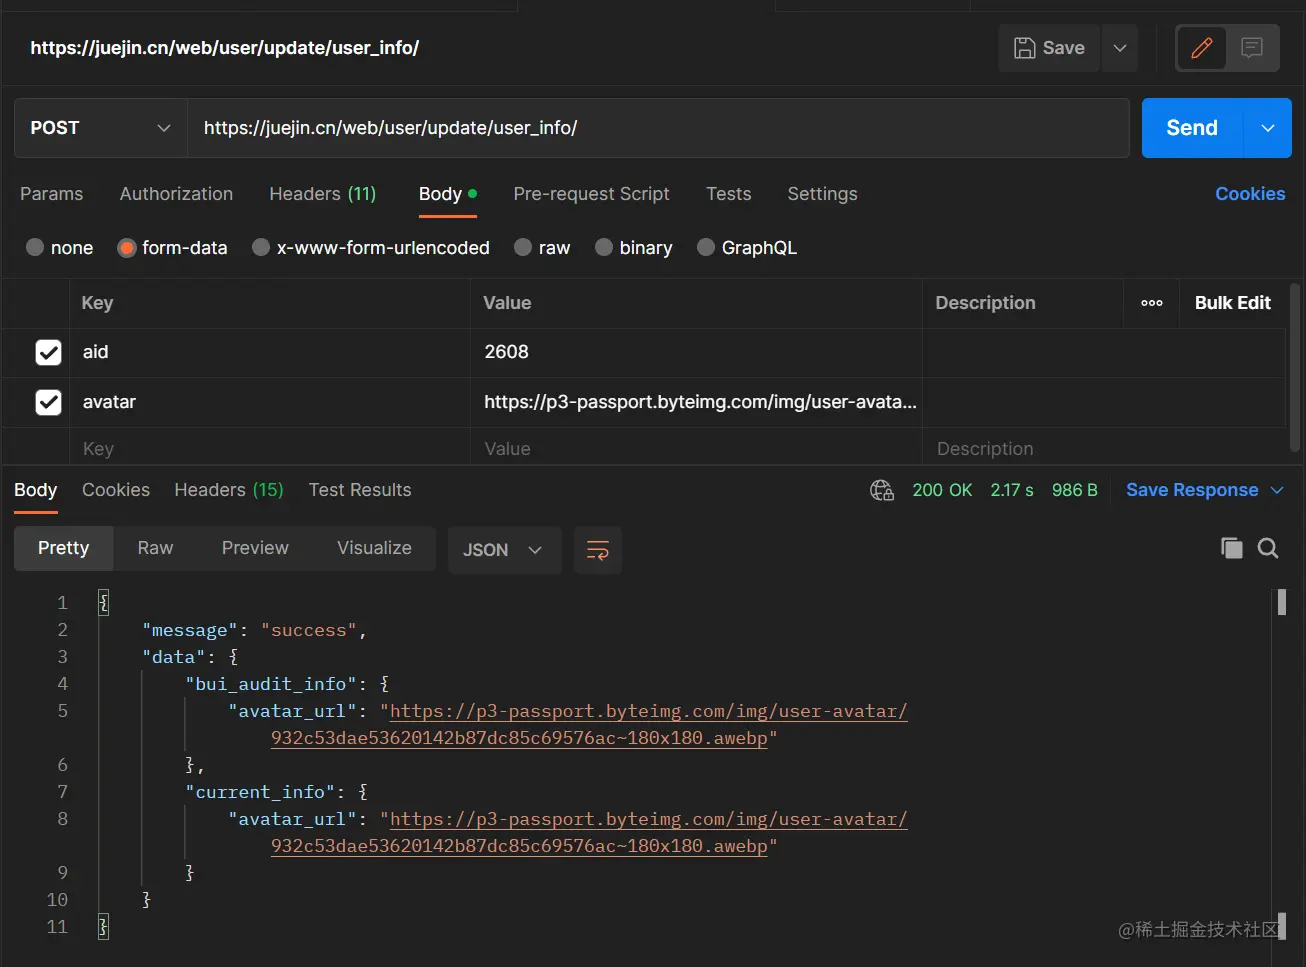Viewport: 1306px width, 967px height.
Task: Expand the Send button dropdown arrow
Action: pos(1268,128)
